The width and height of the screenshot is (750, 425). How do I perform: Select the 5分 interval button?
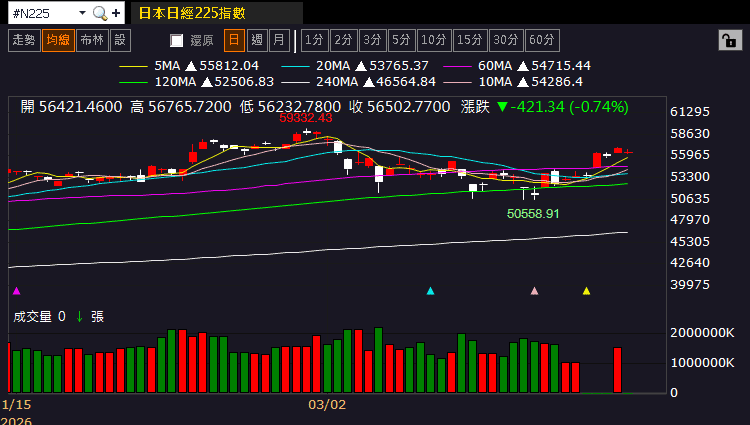[x=401, y=40]
